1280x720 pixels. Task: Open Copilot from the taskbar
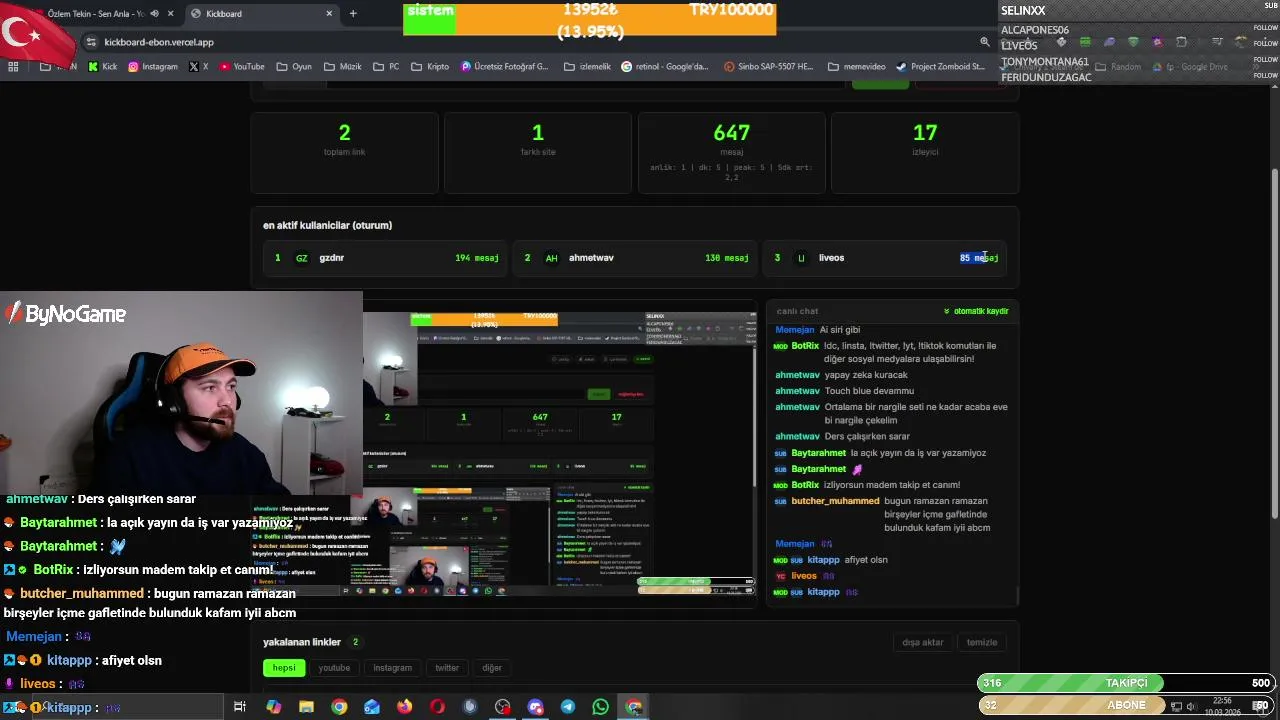pyautogui.click(x=274, y=707)
